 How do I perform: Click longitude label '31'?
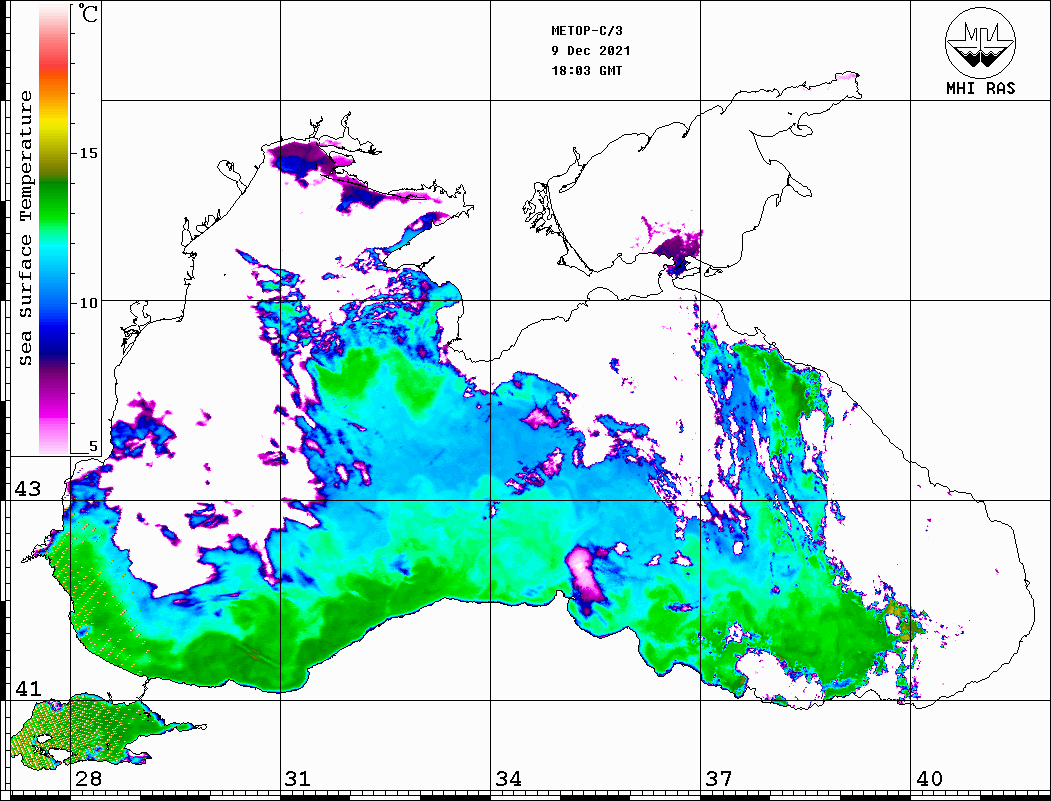pyautogui.click(x=298, y=779)
